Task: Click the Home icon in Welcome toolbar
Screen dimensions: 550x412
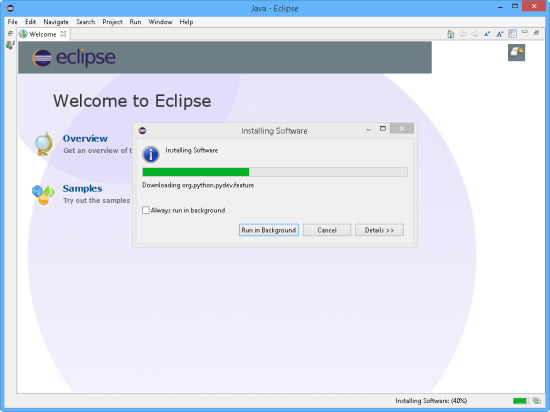Action: coord(451,34)
